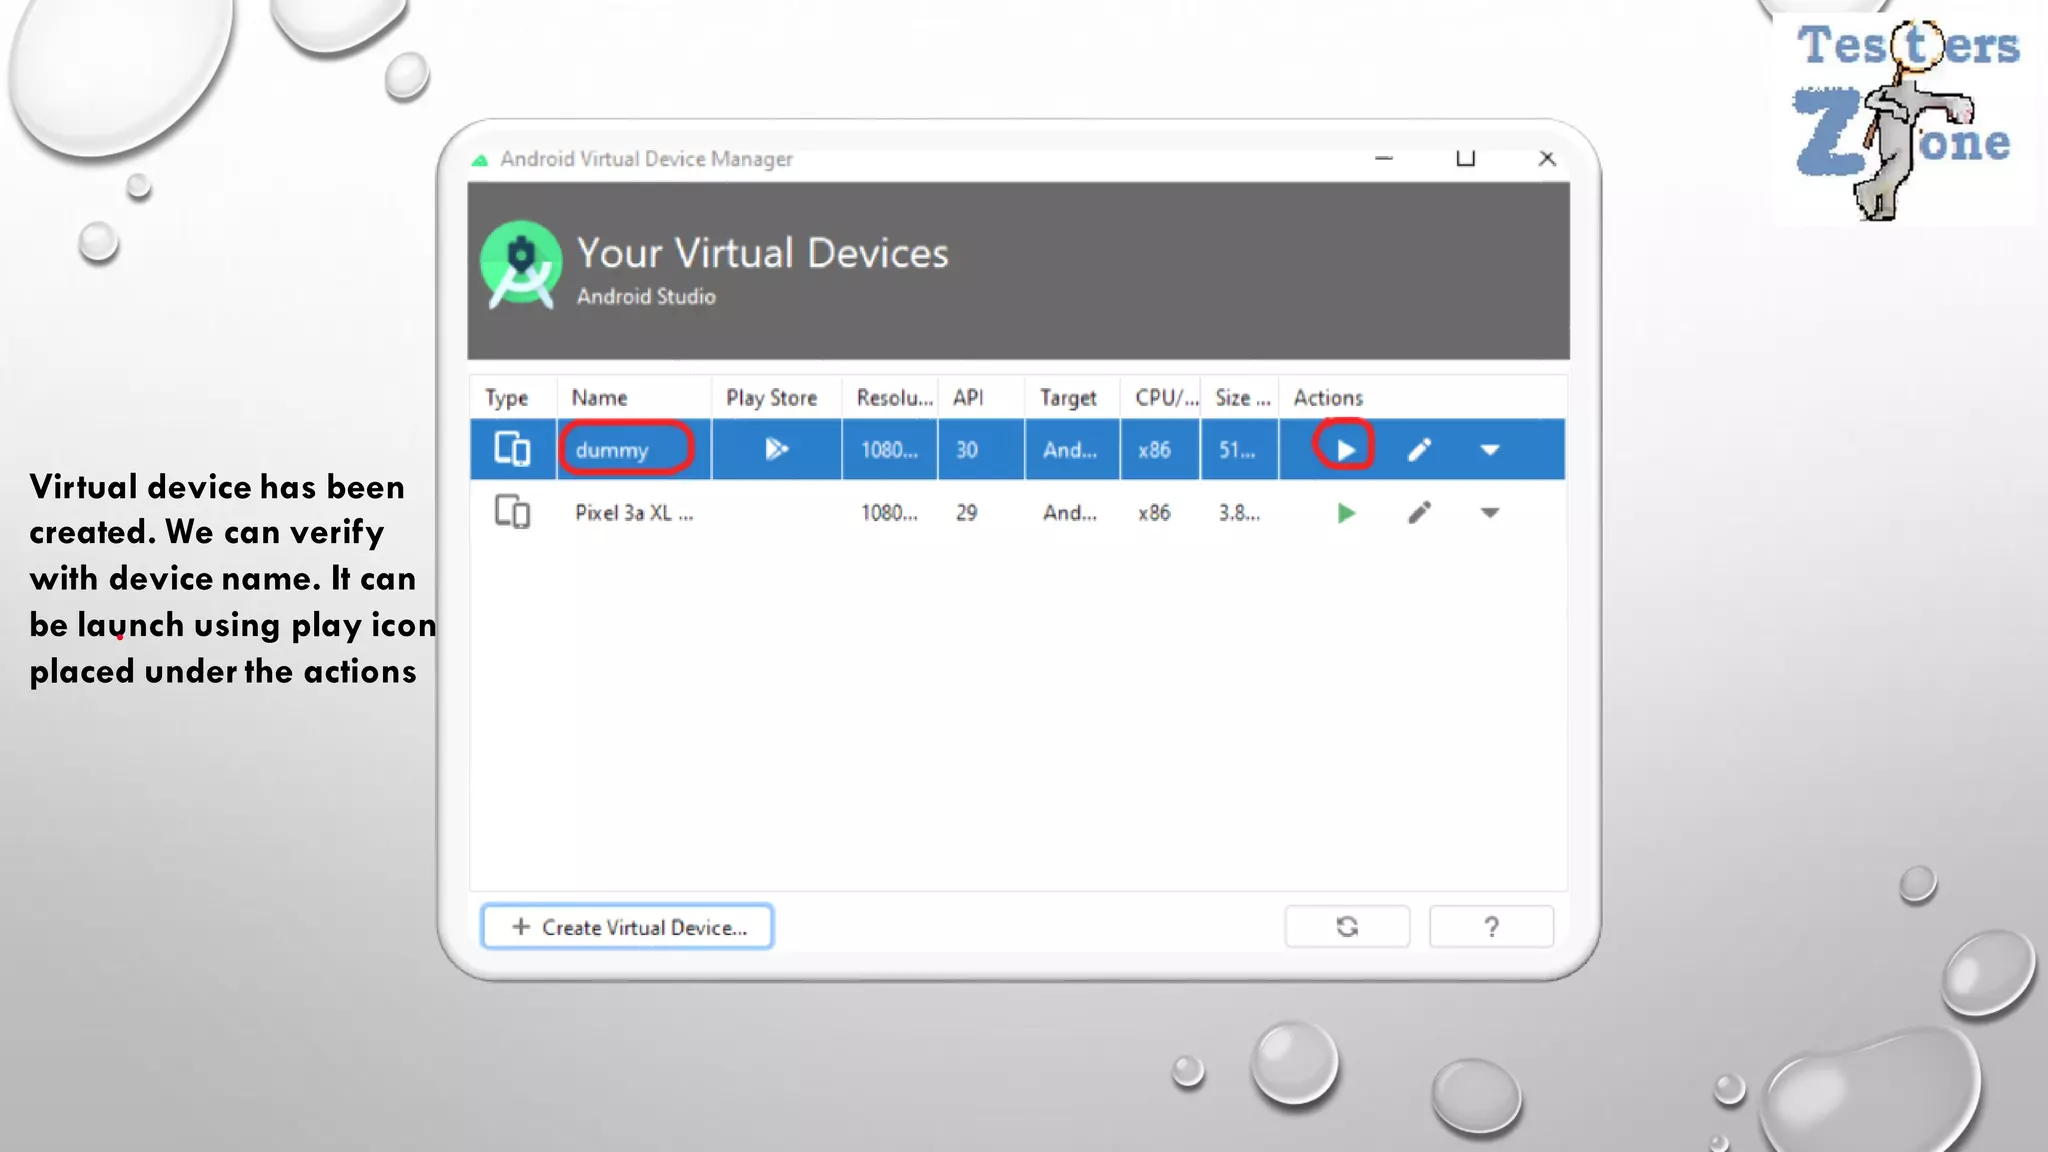Launch the Pixel 3a XL device

point(1345,513)
